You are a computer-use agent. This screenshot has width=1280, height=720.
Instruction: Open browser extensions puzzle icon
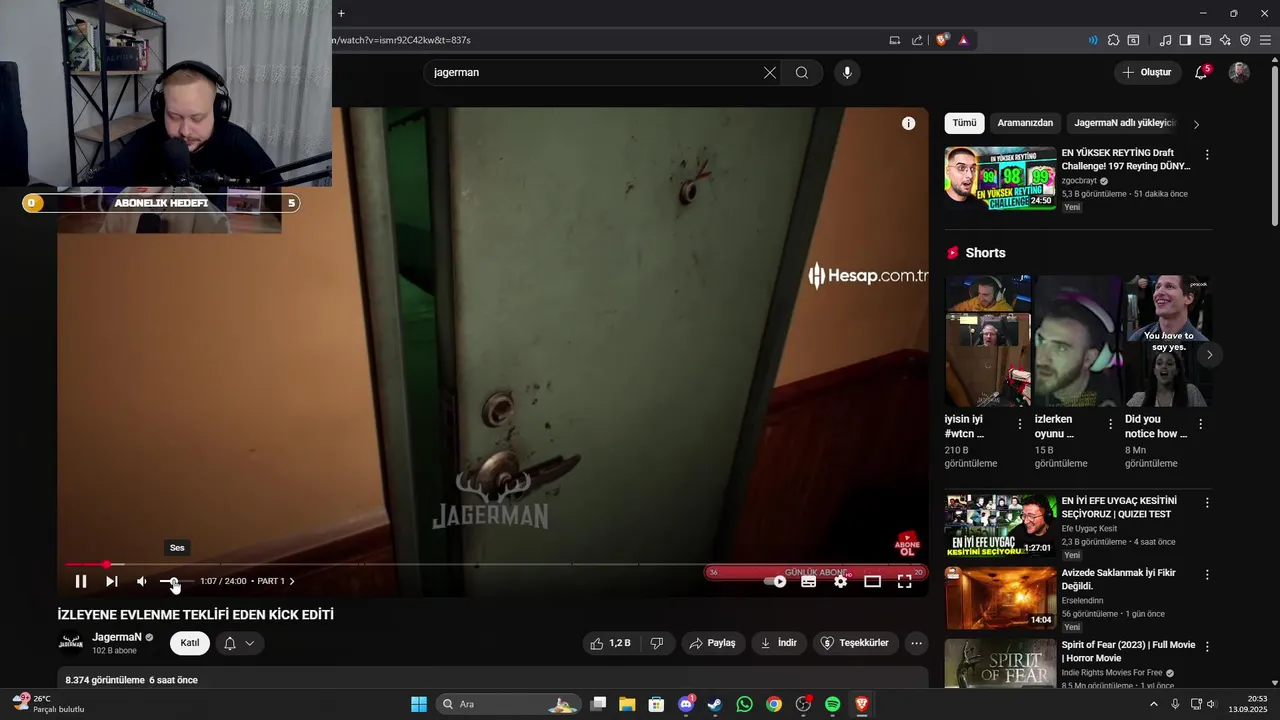[x=1113, y=40]
